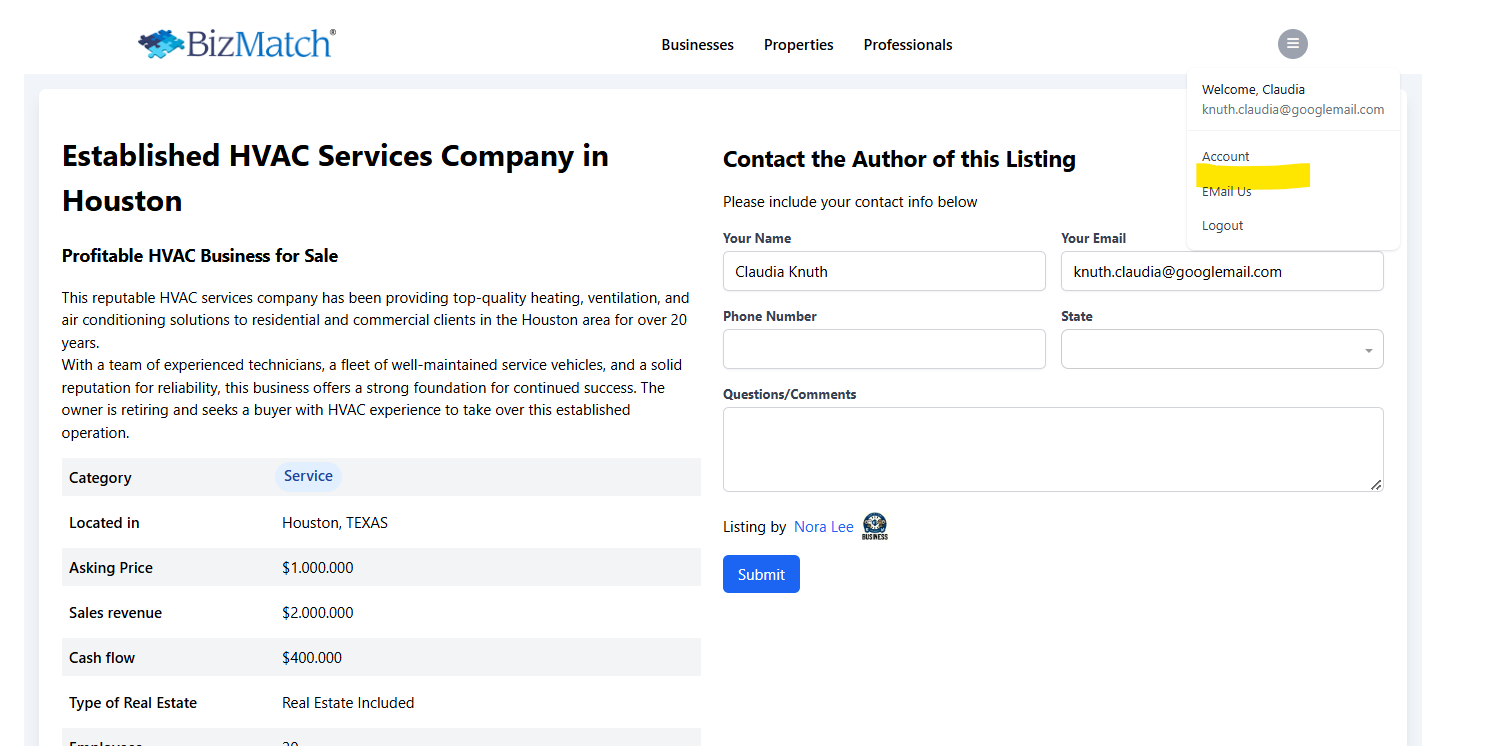Viewport: 1497px width, 746px height.
Task: Open the Professionals navigation item
Action: pos(907,45)
